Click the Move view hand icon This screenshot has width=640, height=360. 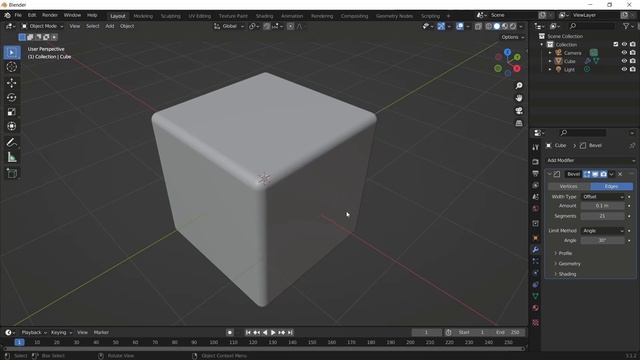click(519, 98)
